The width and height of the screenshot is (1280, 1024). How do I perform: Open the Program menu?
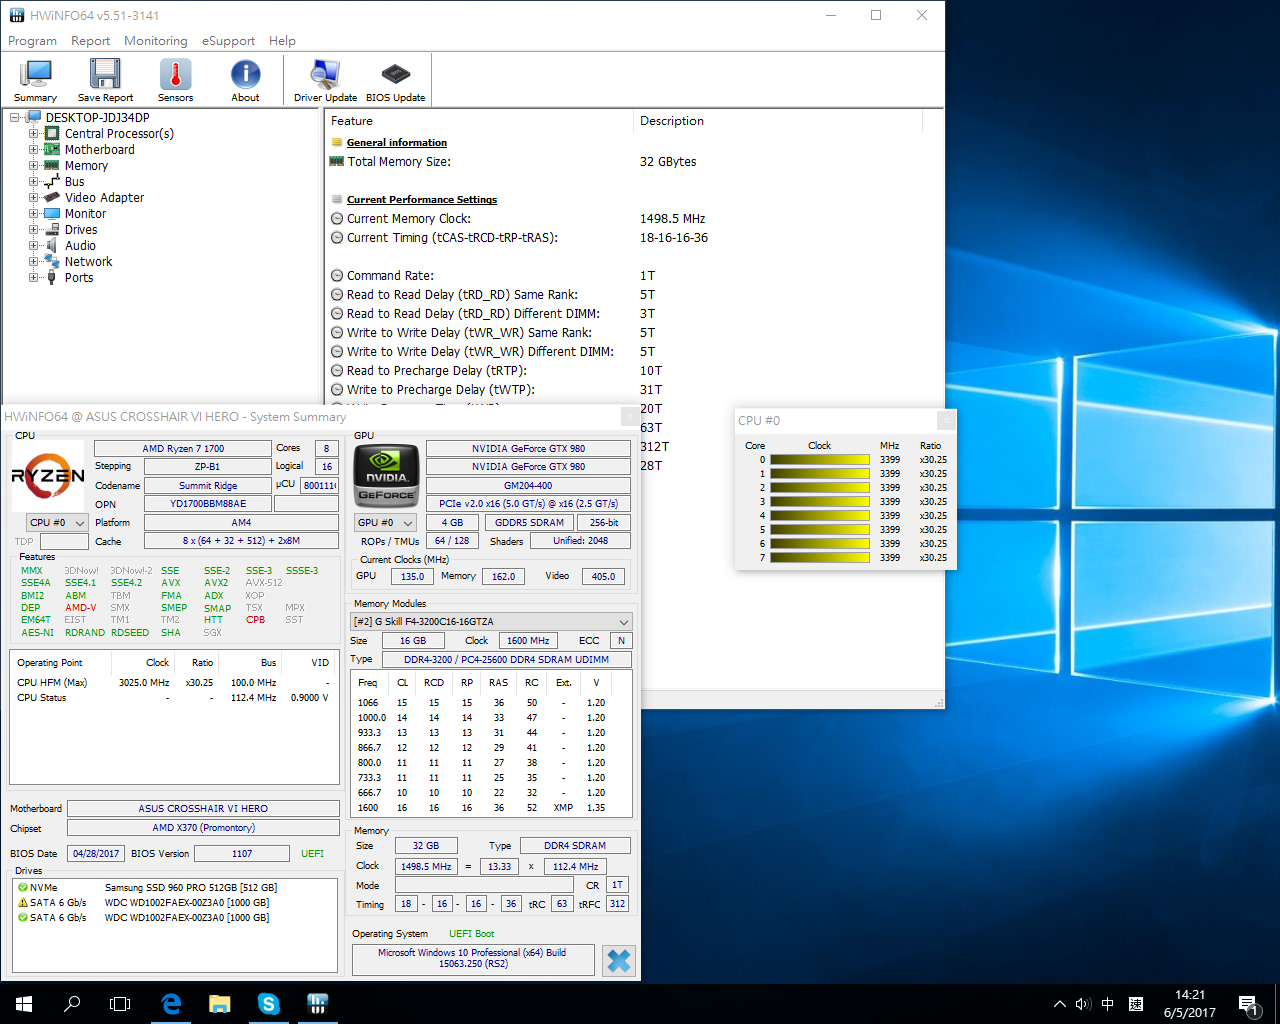(x=32, y=41)
